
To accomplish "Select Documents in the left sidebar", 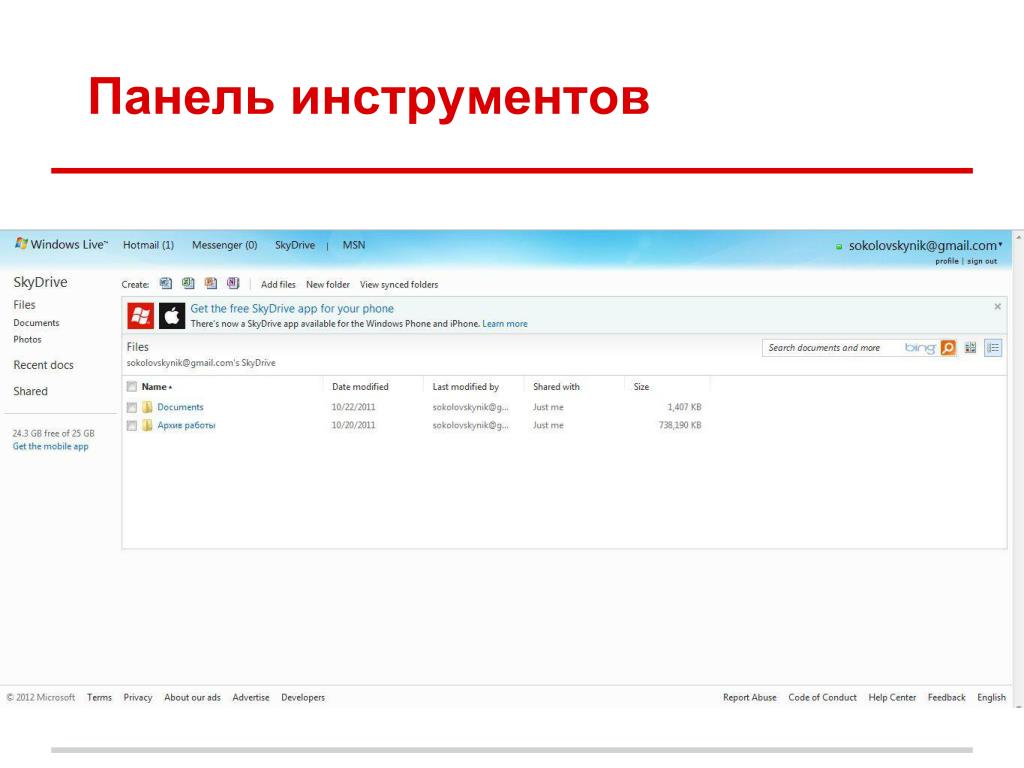I will pos(36,323).
